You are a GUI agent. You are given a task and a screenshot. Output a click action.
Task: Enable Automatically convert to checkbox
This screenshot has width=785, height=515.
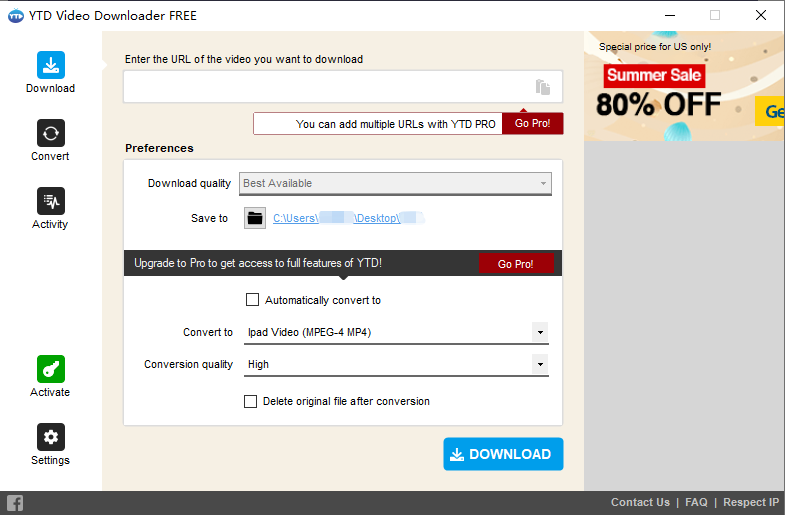252,300
